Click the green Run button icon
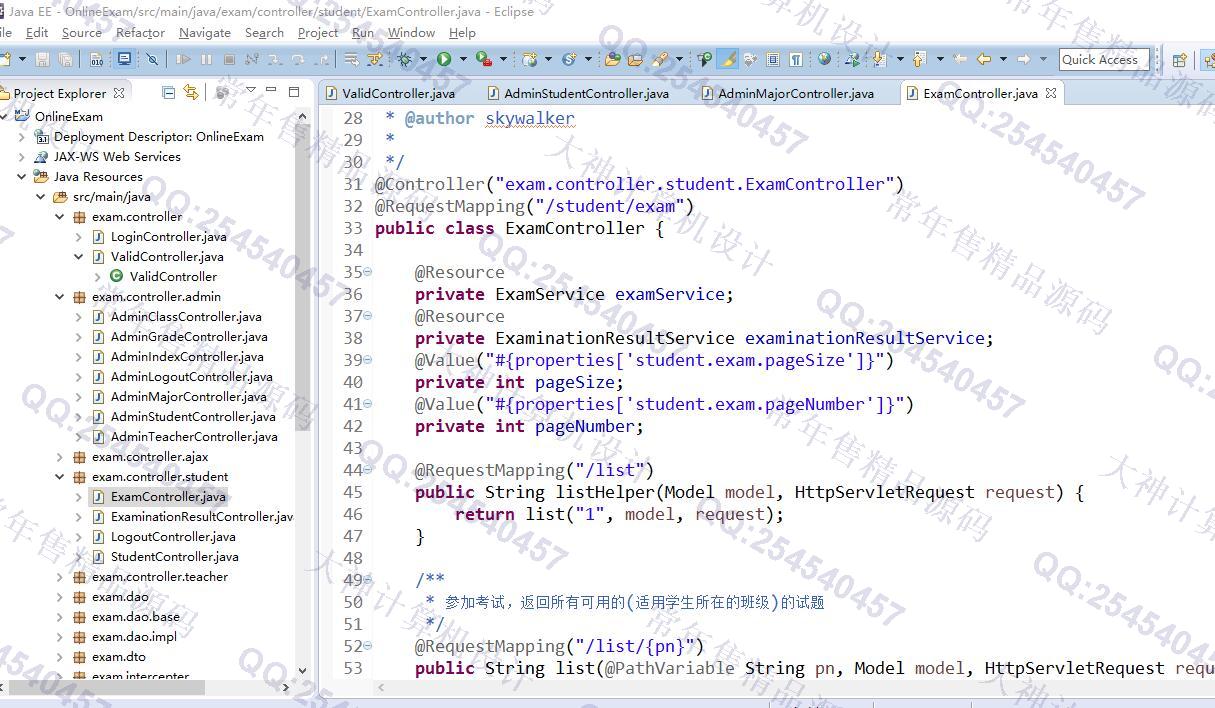 [x=443, y=59]
